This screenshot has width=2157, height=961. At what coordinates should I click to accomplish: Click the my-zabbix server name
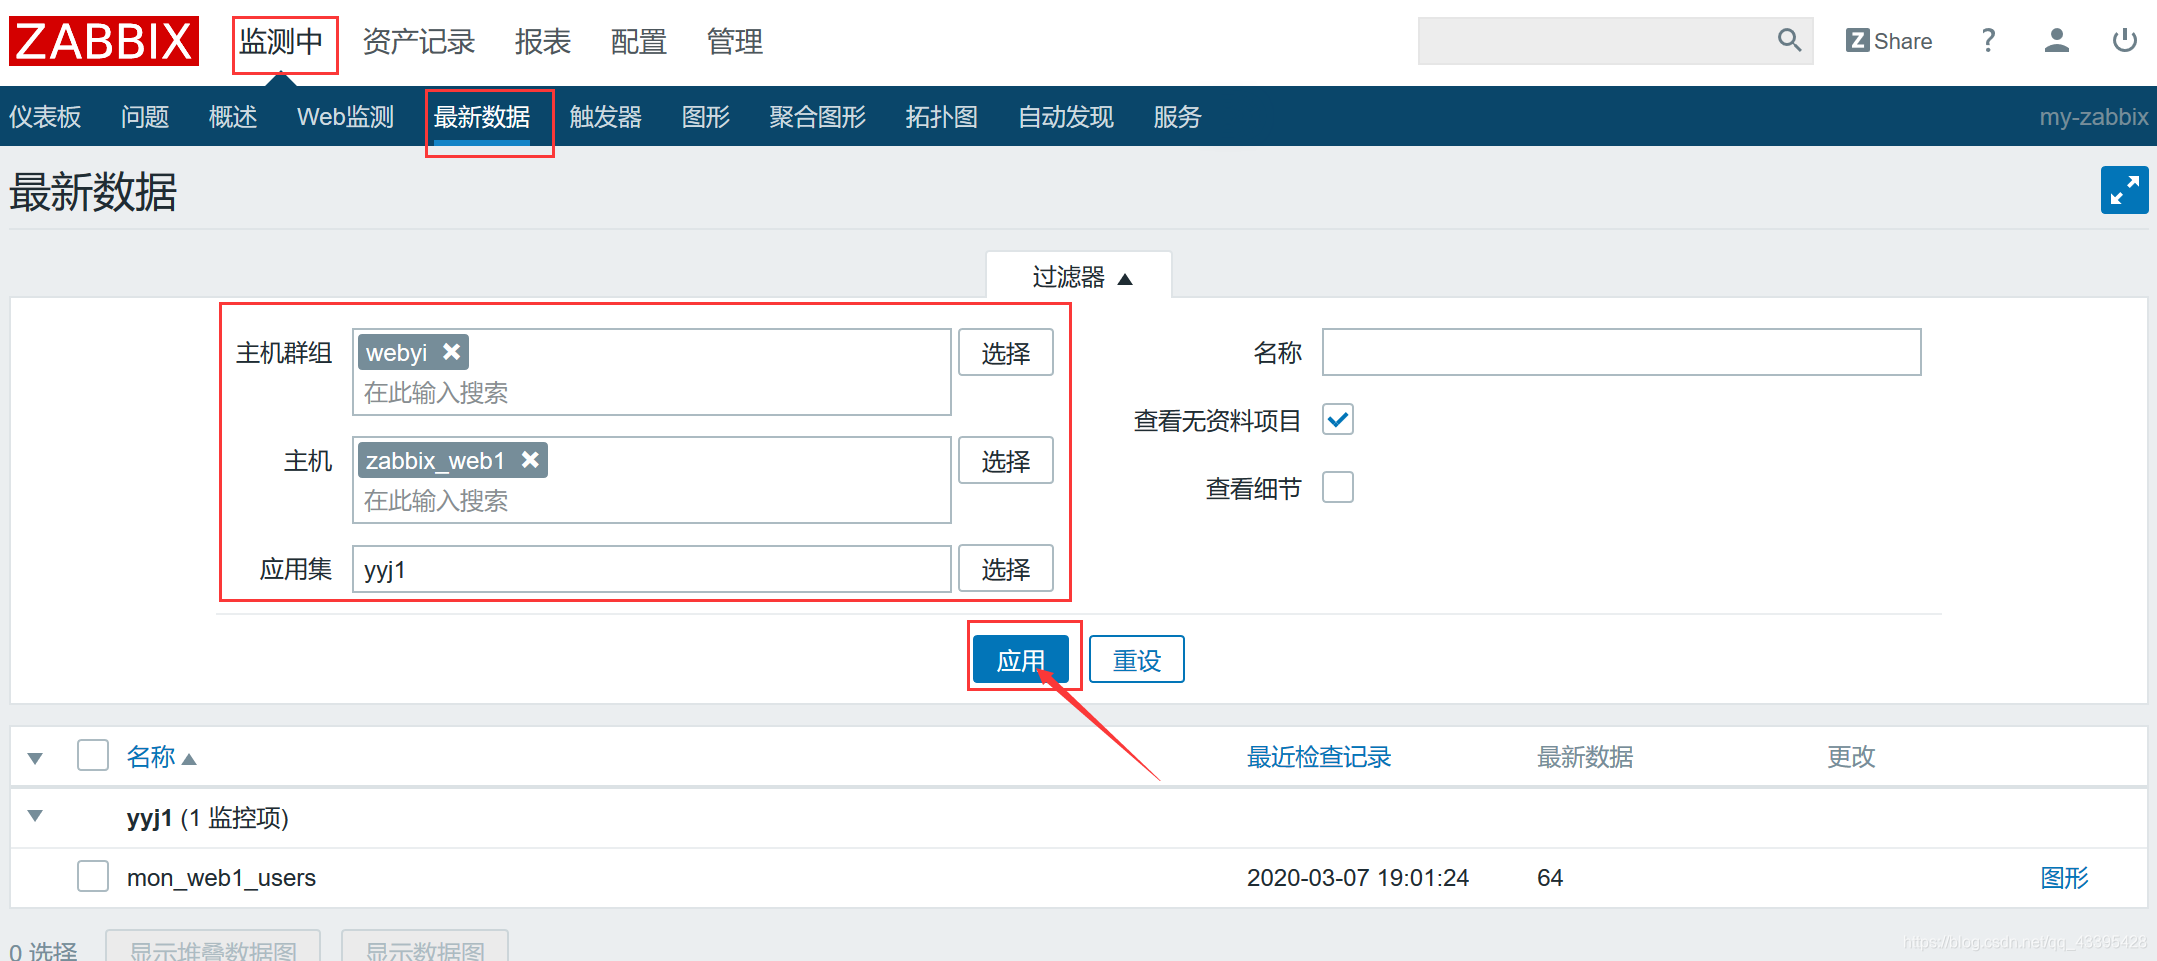[x=2094, y=117]
